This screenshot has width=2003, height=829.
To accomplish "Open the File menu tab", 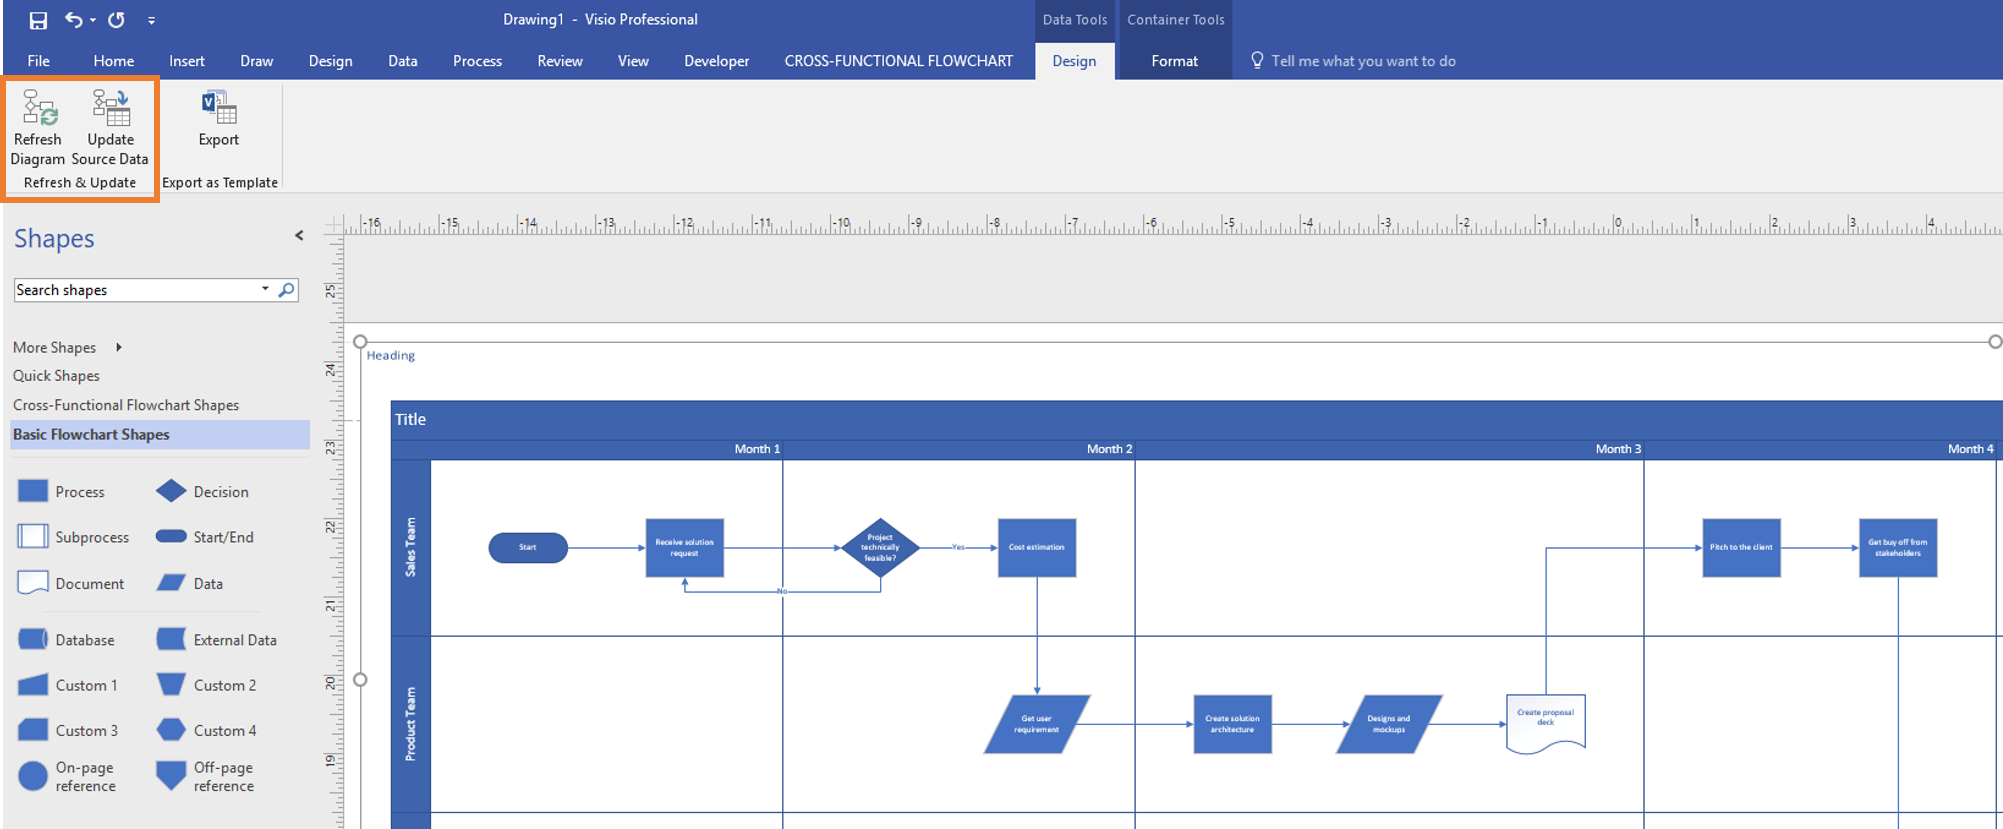I will pos(39,61).
